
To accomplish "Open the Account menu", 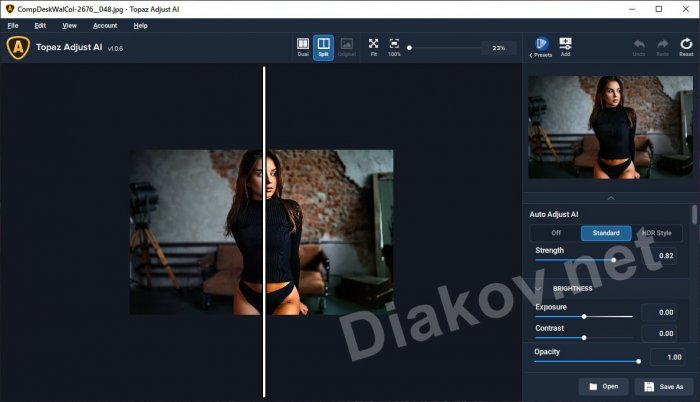I will click(x=105, y=25).
